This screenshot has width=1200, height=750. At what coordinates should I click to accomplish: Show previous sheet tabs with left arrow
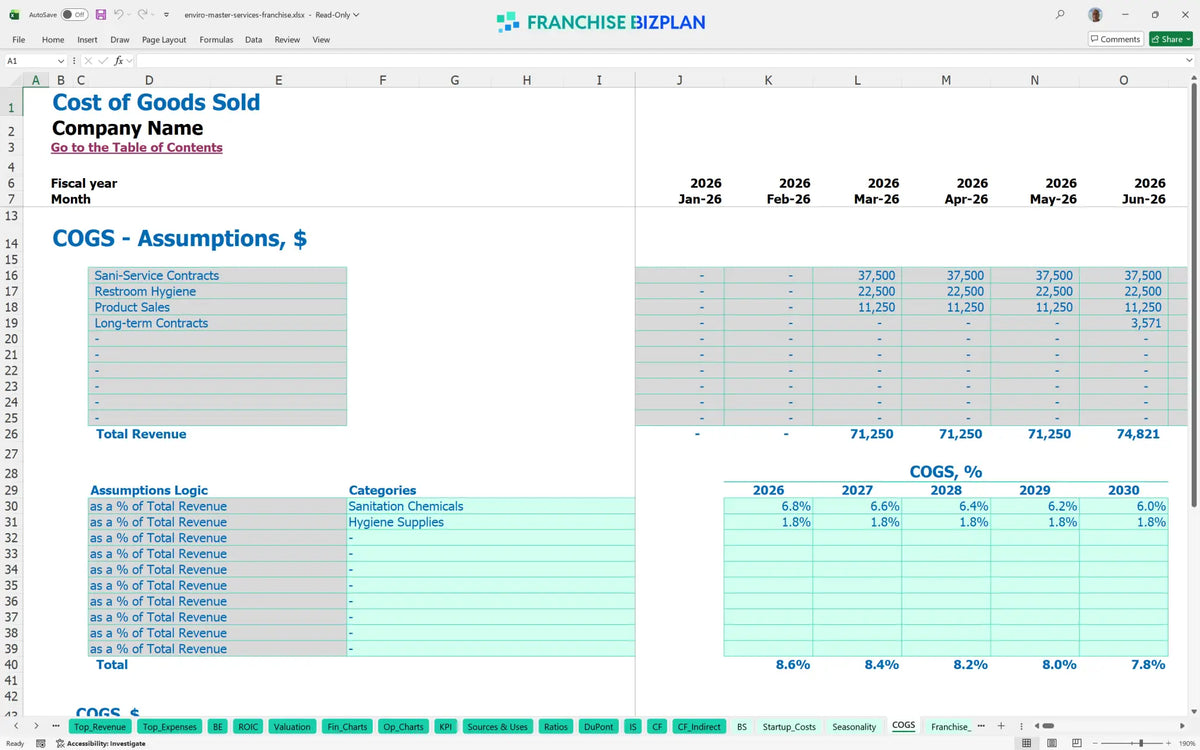15,726
